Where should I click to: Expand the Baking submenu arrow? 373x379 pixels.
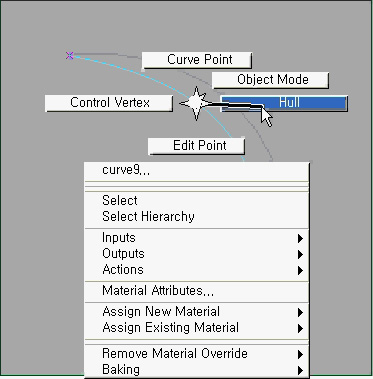pos(300,370)
